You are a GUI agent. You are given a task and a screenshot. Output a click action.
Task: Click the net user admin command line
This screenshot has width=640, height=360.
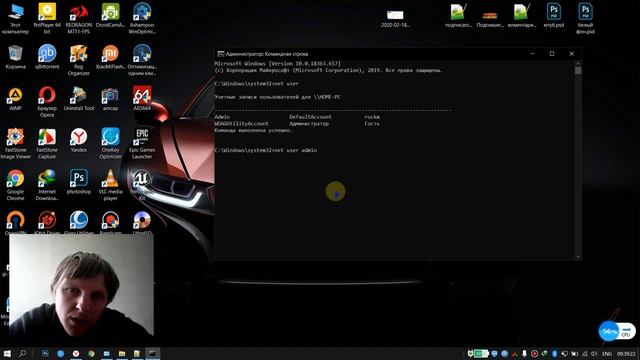click(x=266, y=150)
